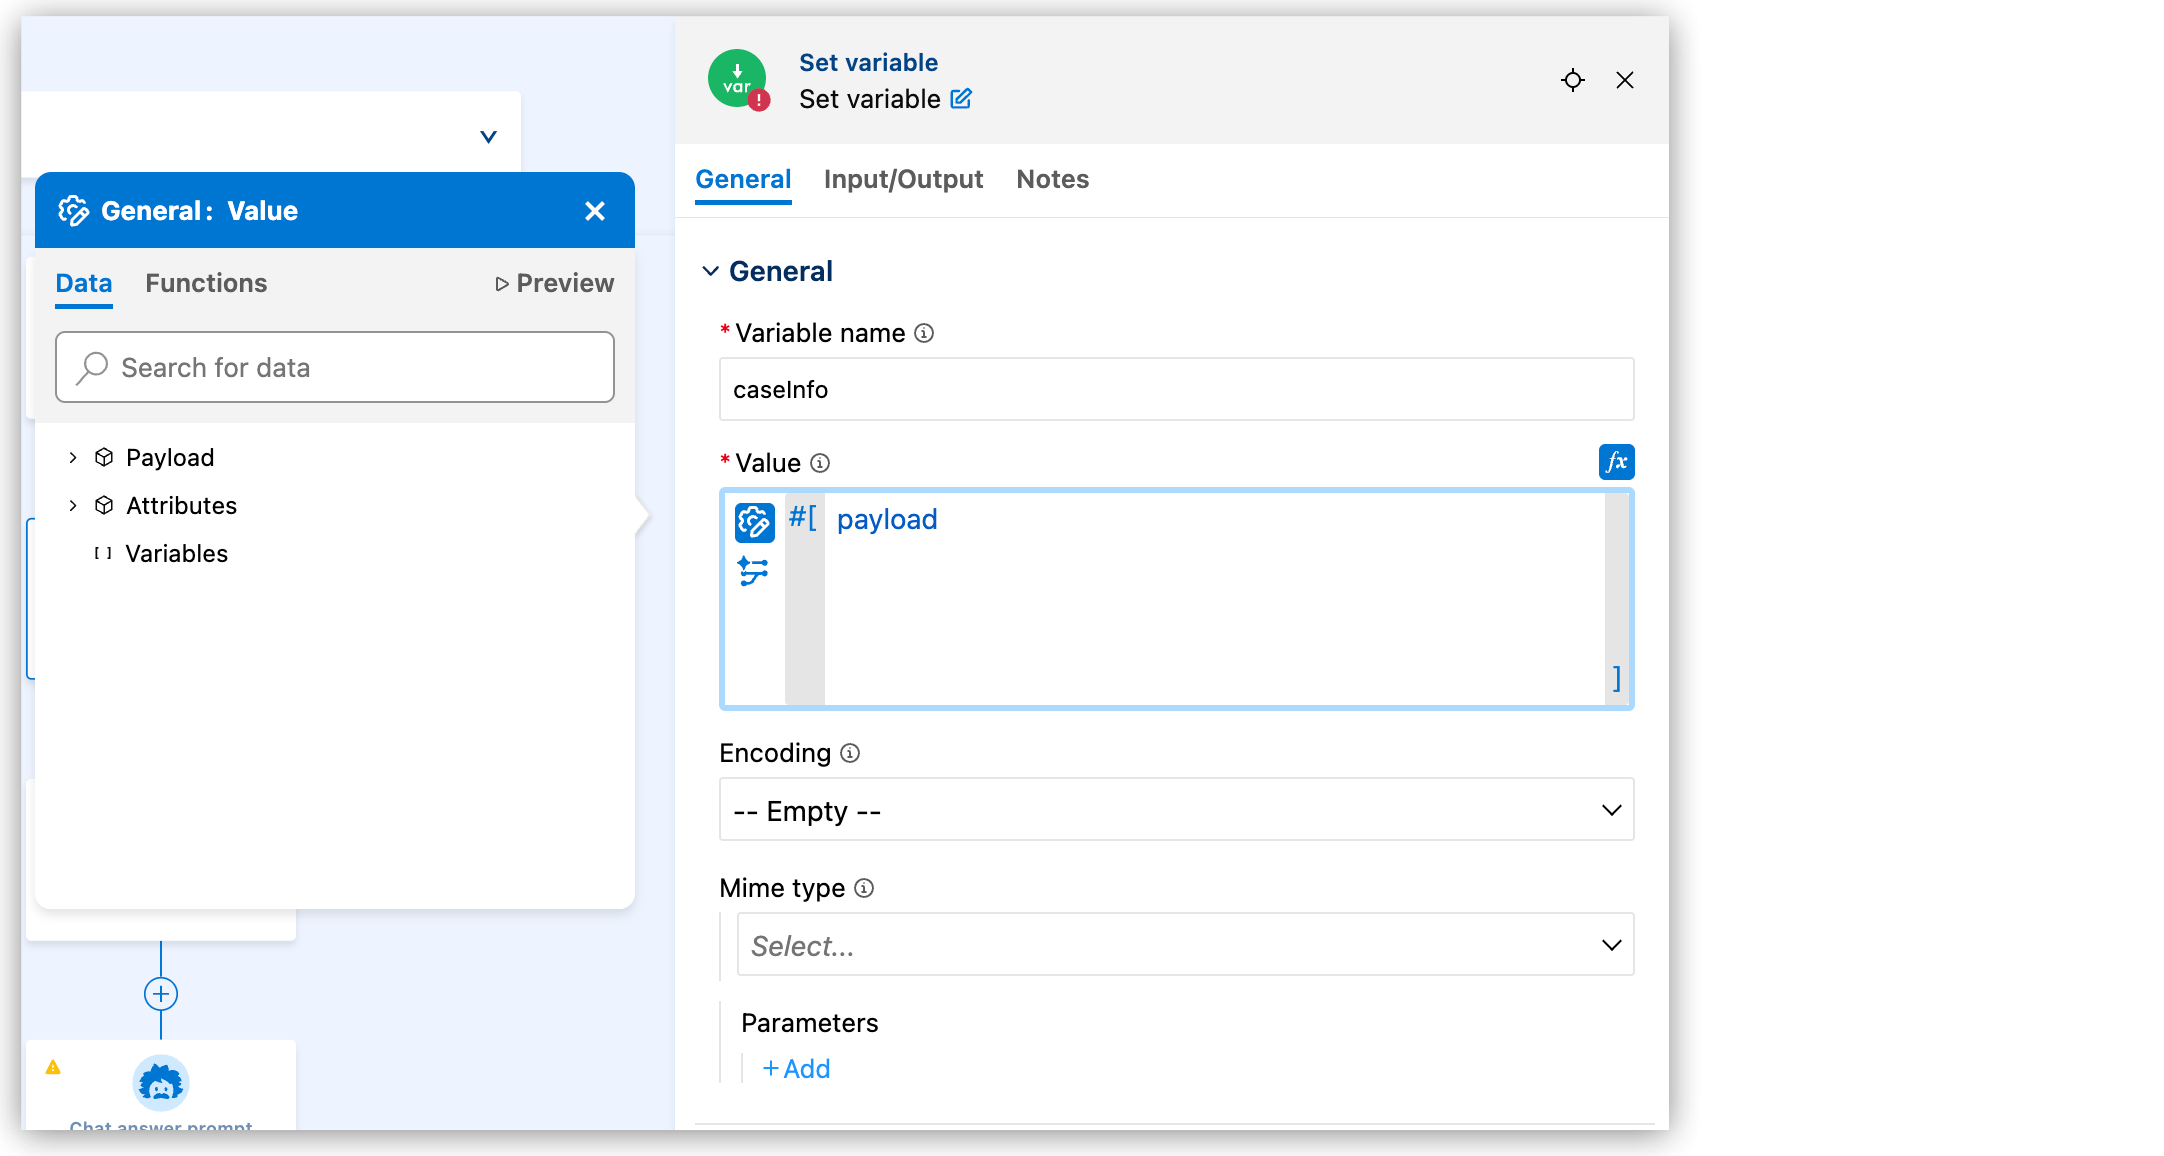Open the Encoding dropdown
2164x1156 pixels.
(x=1177, y=810)
